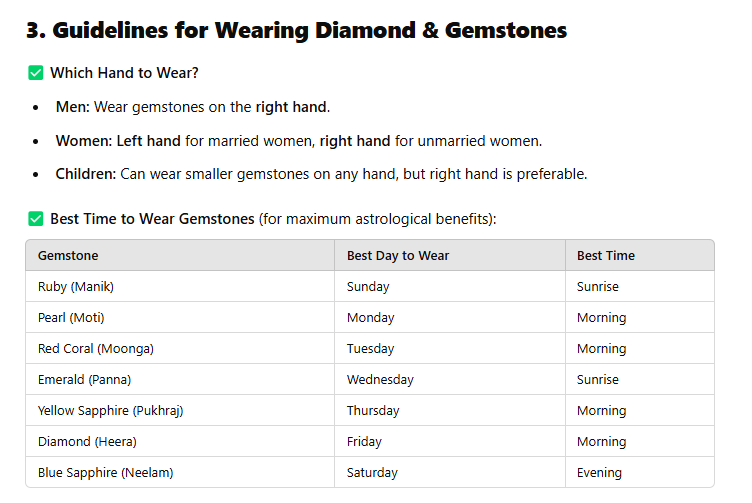Select the Red Coral (Moonga) cell
The width and height of the screenshot is (752, 503).
180,349
